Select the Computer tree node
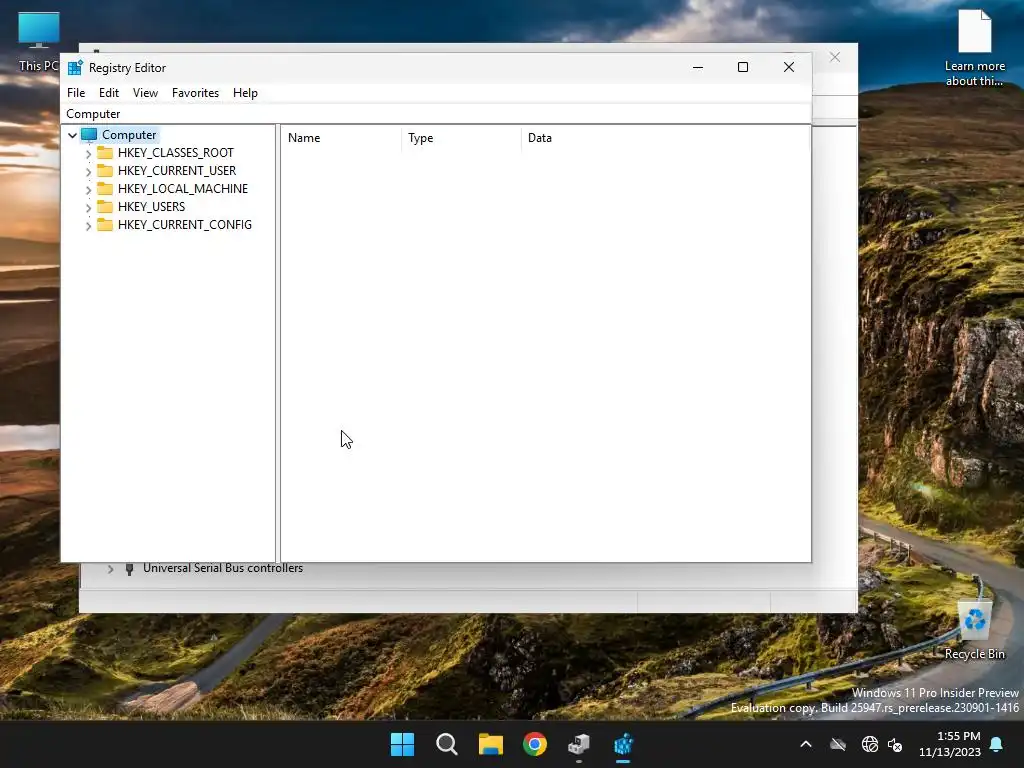This screenshot has width=1024, height=768. (x=129, y=135)
